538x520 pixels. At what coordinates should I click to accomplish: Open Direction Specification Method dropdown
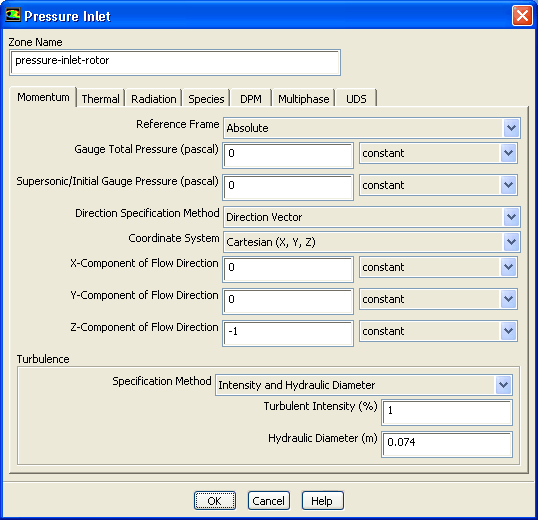(x=511, y=217)
